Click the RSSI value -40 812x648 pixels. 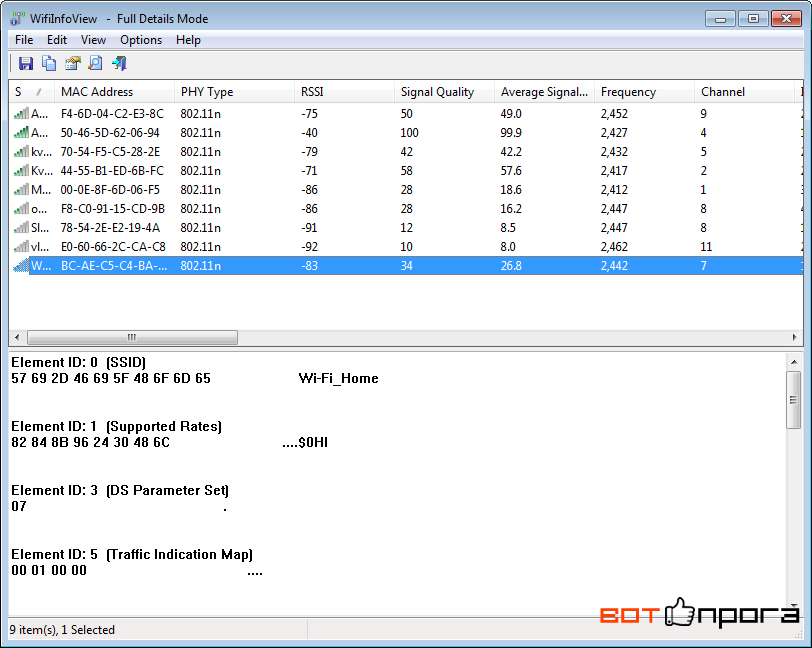[x=309, y=133]
